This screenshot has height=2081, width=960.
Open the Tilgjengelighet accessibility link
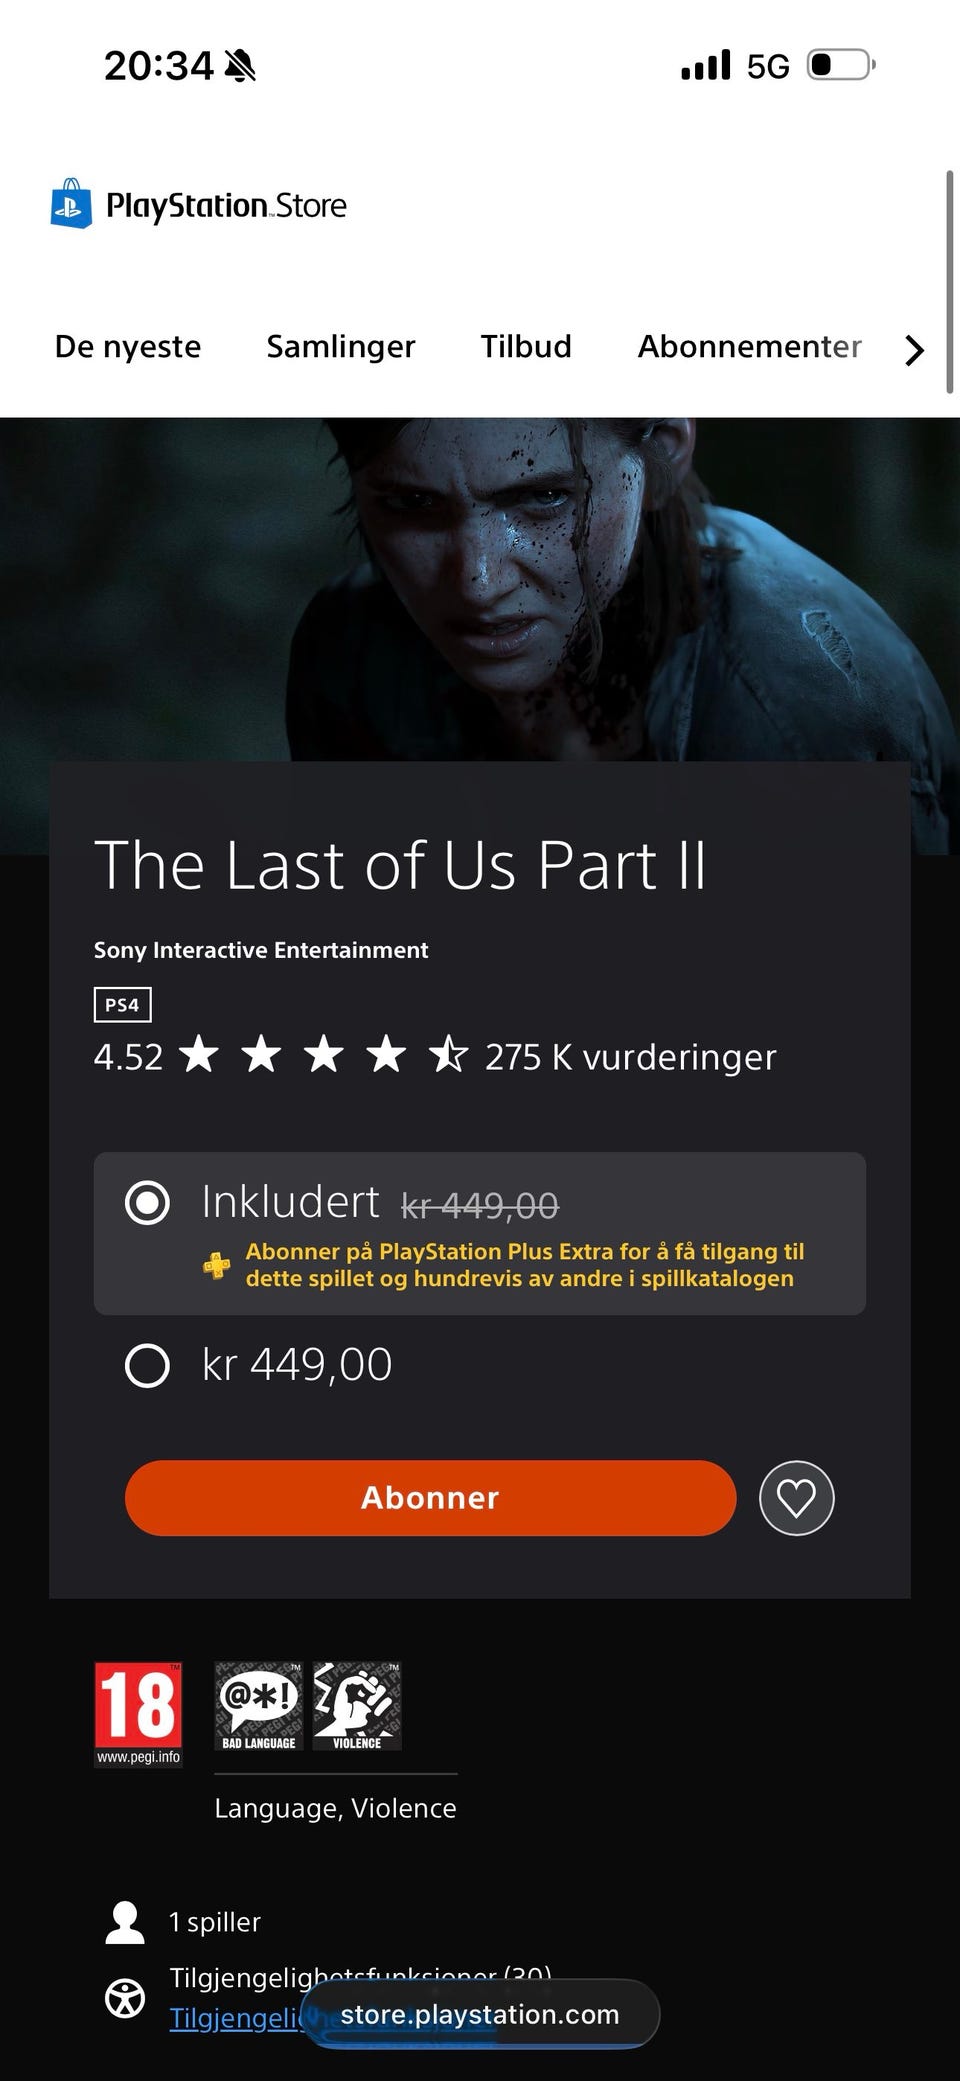(x=235, y=2018)
